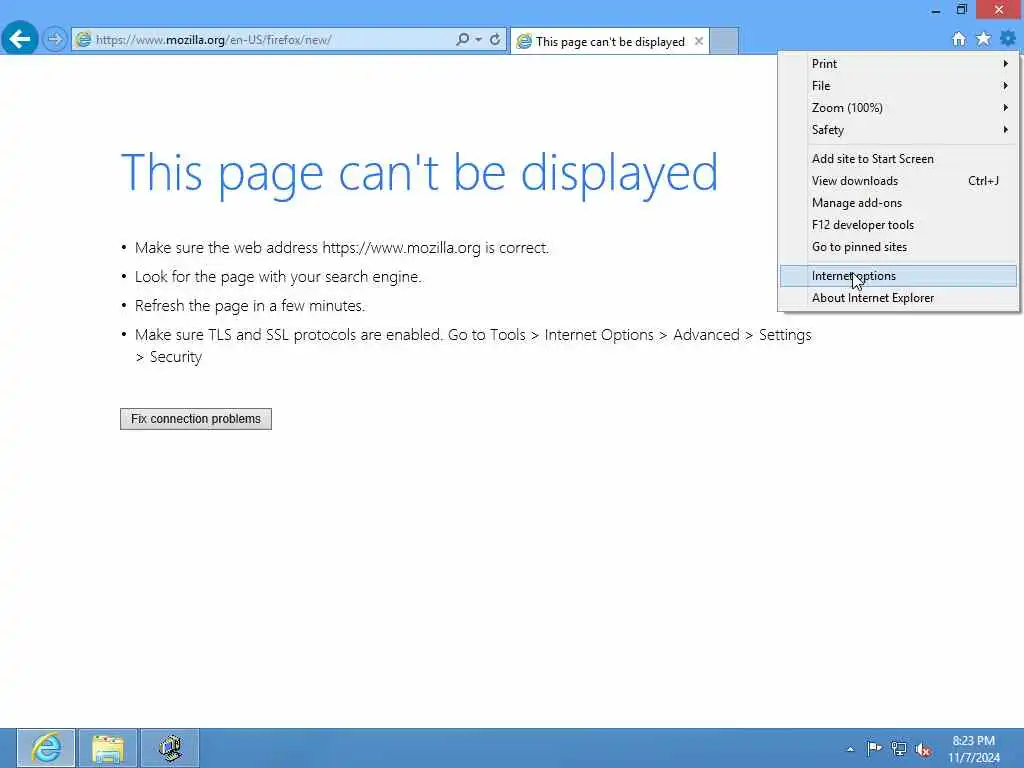This screenshot has width=1024, height=768.
Task: Restore down the Internet Explorer window
Action: (x=961, y=10)
